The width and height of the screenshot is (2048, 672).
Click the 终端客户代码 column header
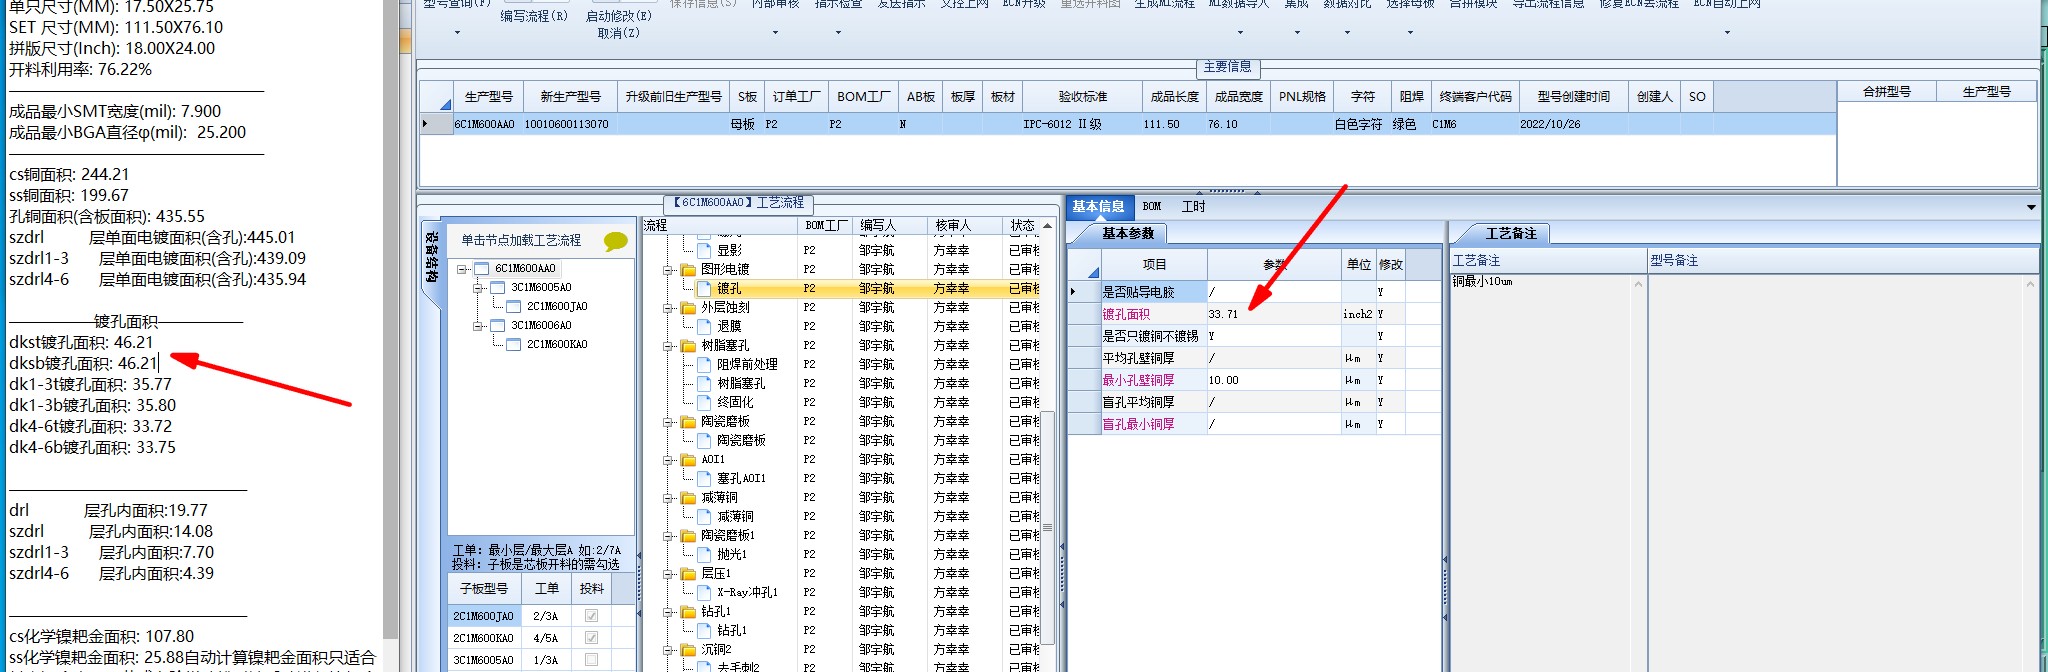point(1475,97)
